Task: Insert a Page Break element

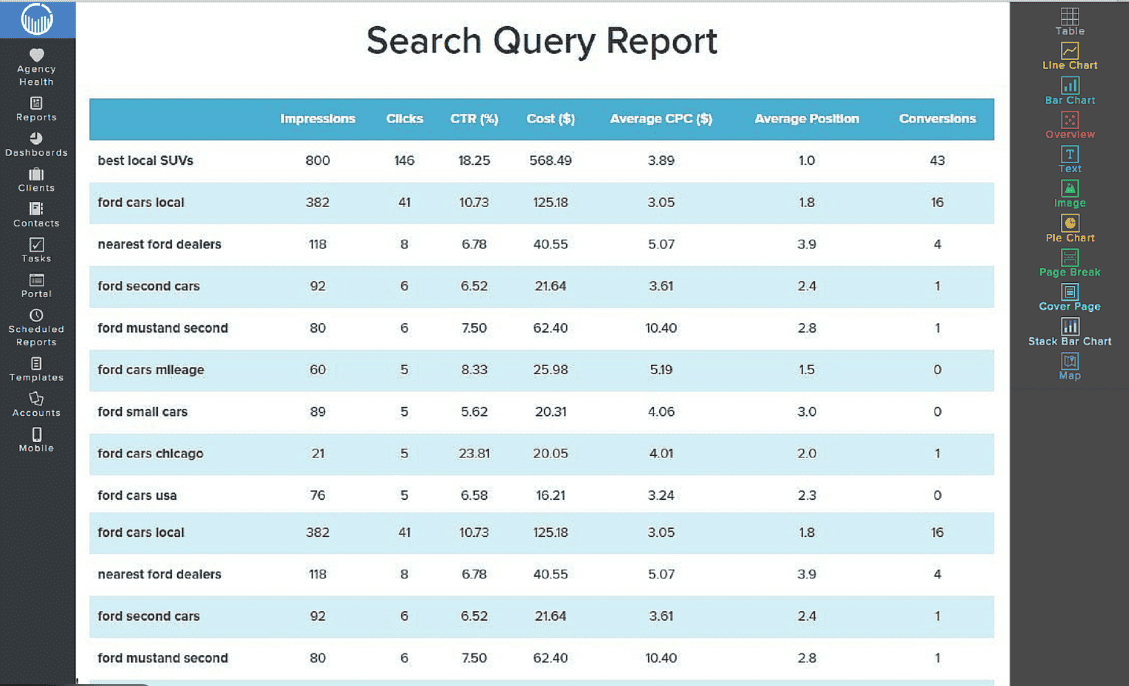Action: coord(1069,258)
